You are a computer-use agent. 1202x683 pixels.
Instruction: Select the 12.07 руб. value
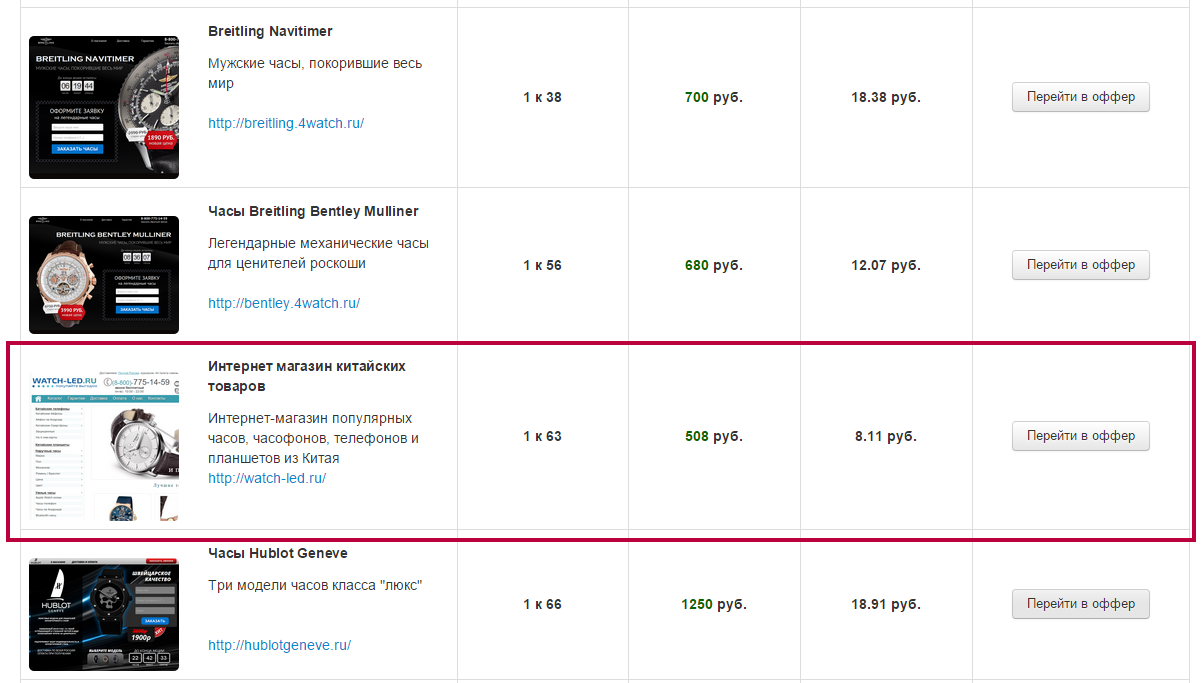[x=885, y=265]
